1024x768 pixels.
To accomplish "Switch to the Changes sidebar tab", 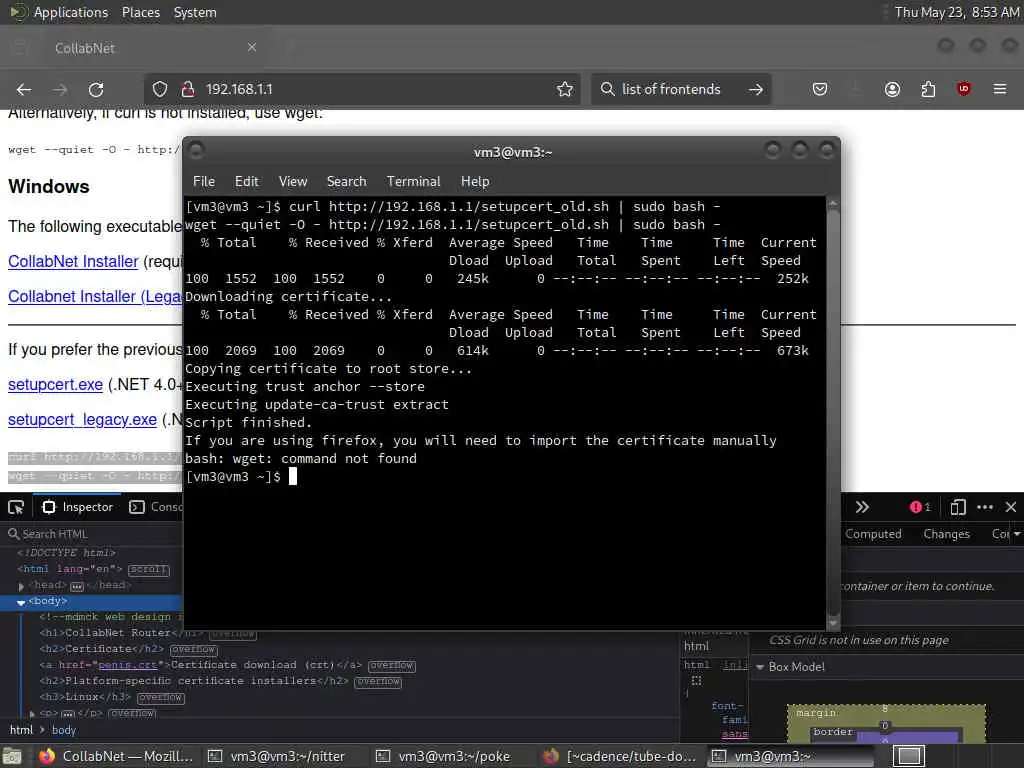I will pos(946,534).
